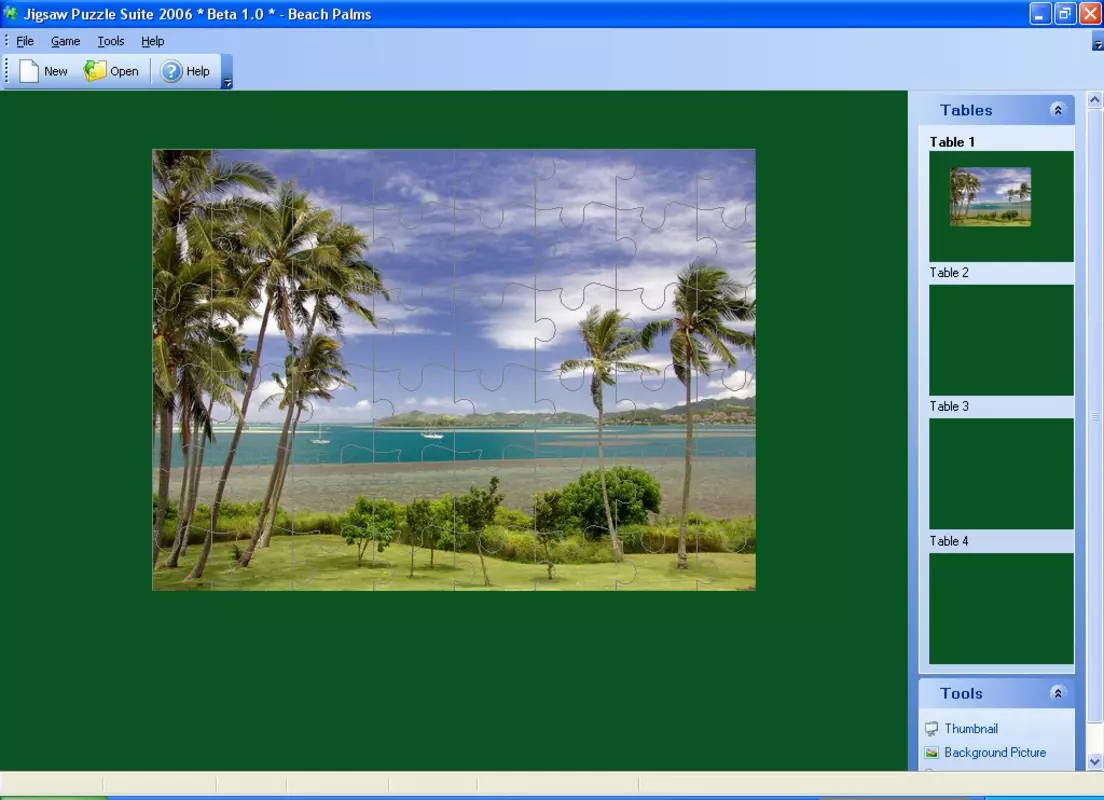Open menu bar options arrow at far right
This screenshot has height=800, width=1104.
pos(1098,44)
